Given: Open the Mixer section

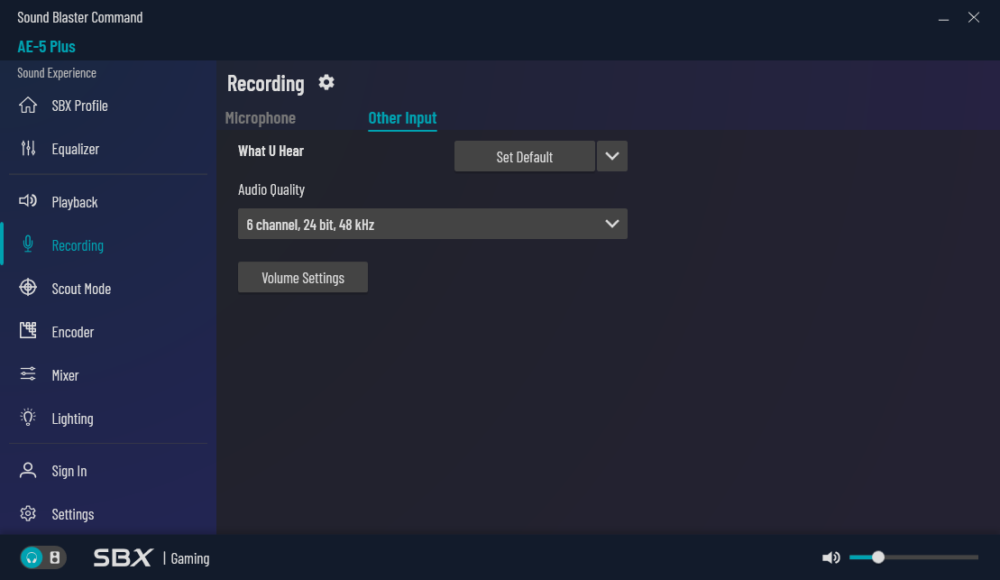Looking at the screenshot, I should 65,375.
